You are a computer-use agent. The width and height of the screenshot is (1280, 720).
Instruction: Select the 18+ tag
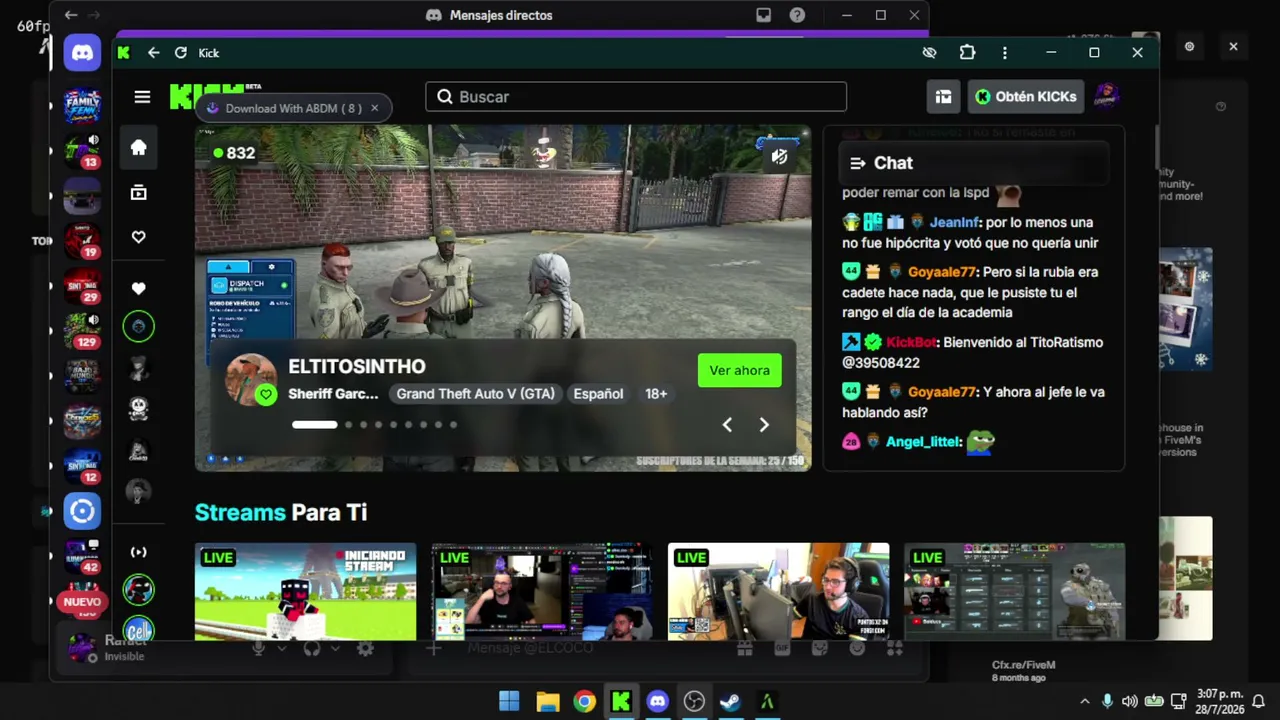(x=656, y=394)
